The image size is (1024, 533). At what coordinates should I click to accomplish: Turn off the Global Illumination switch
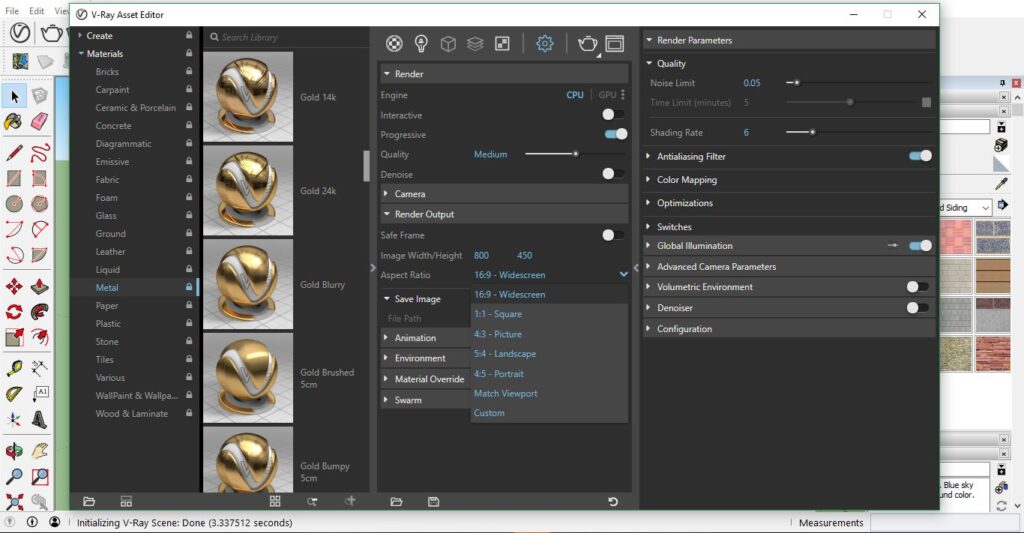click(920, 246)
